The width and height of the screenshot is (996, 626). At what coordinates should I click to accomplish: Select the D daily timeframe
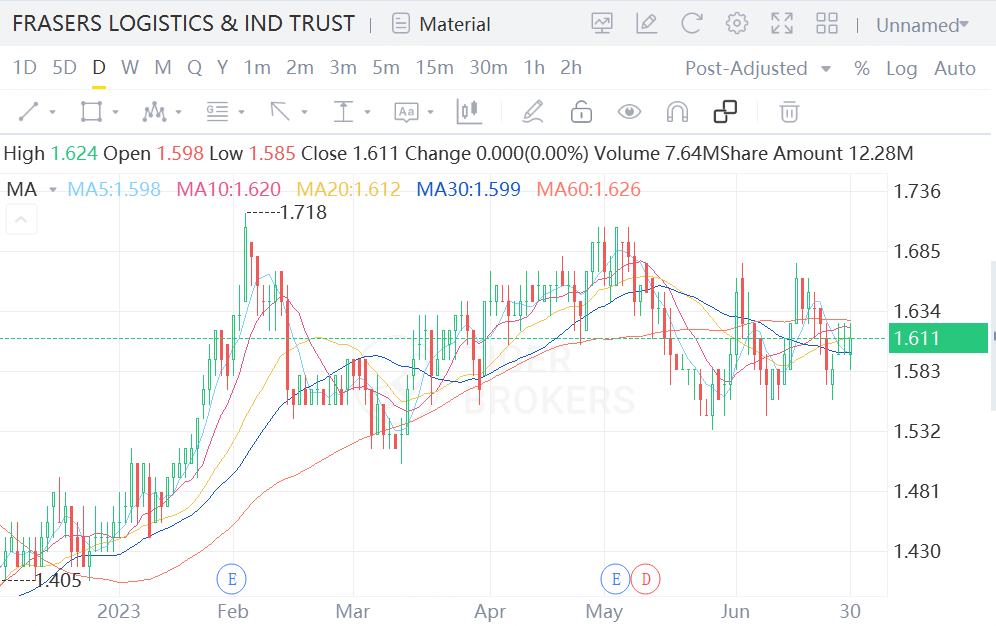[98, 67]
